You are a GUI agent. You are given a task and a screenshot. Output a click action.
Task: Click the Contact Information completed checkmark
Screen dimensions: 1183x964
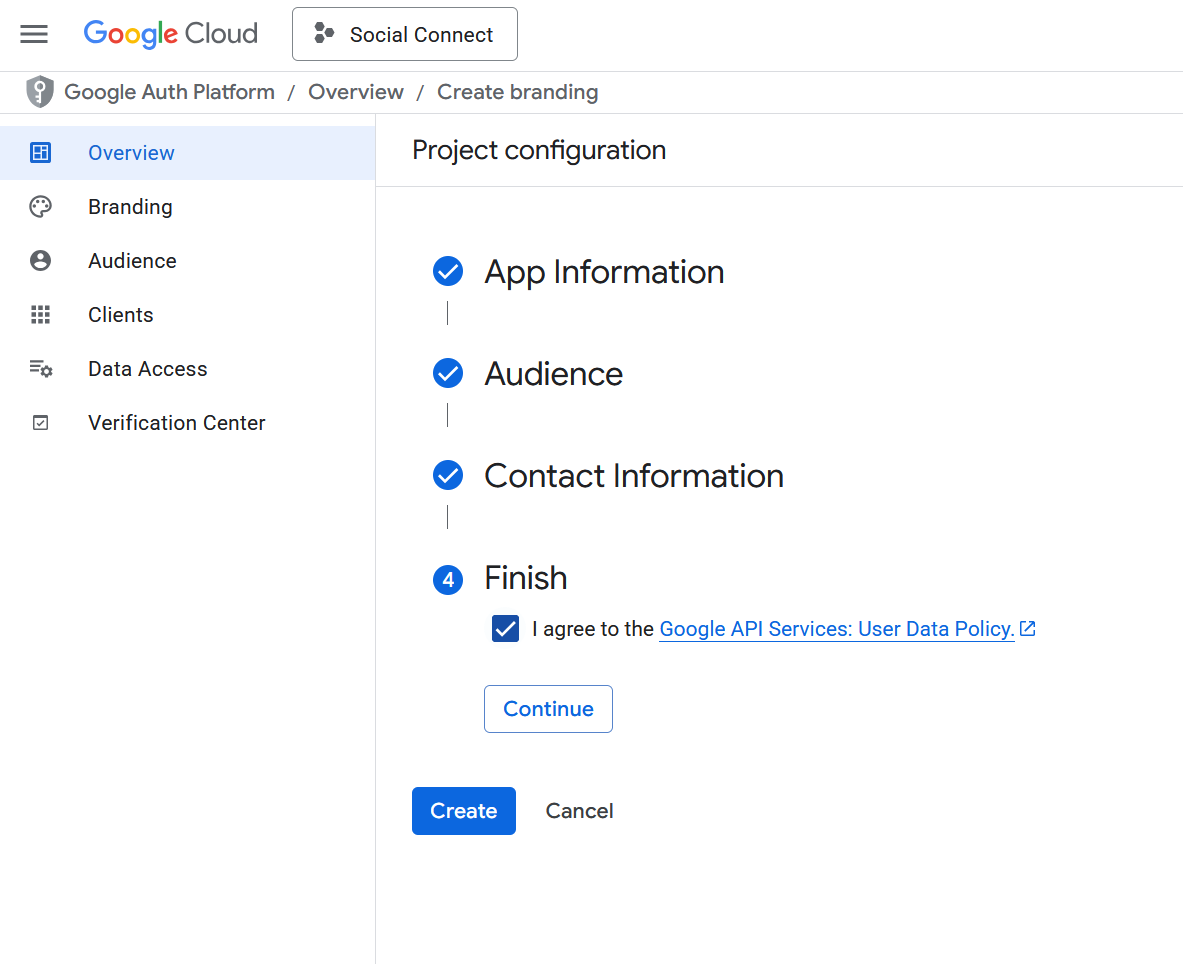[x=448, y=475]
